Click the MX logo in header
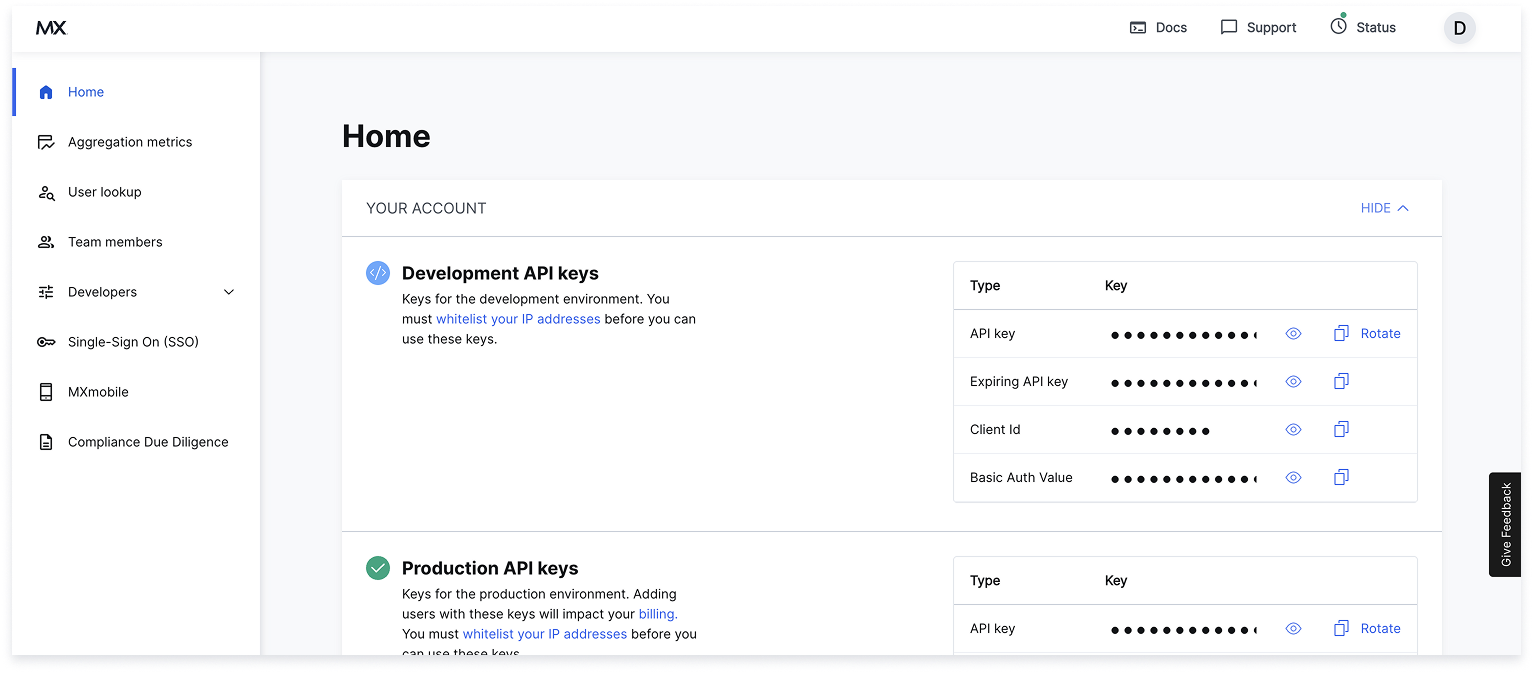Image resolution: width=1533 pixels, height=673 pixels. (x=51, y=28)
